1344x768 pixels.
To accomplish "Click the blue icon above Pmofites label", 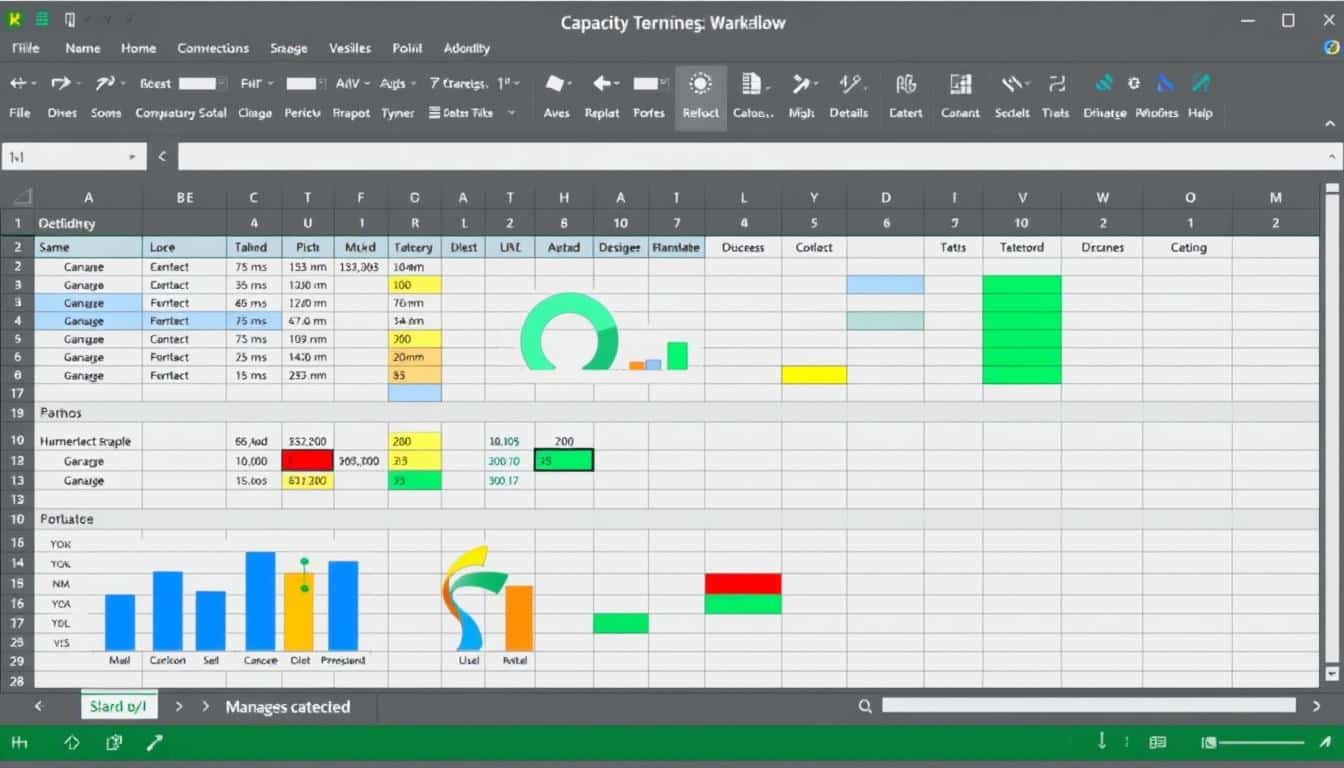I will 1165,84.
